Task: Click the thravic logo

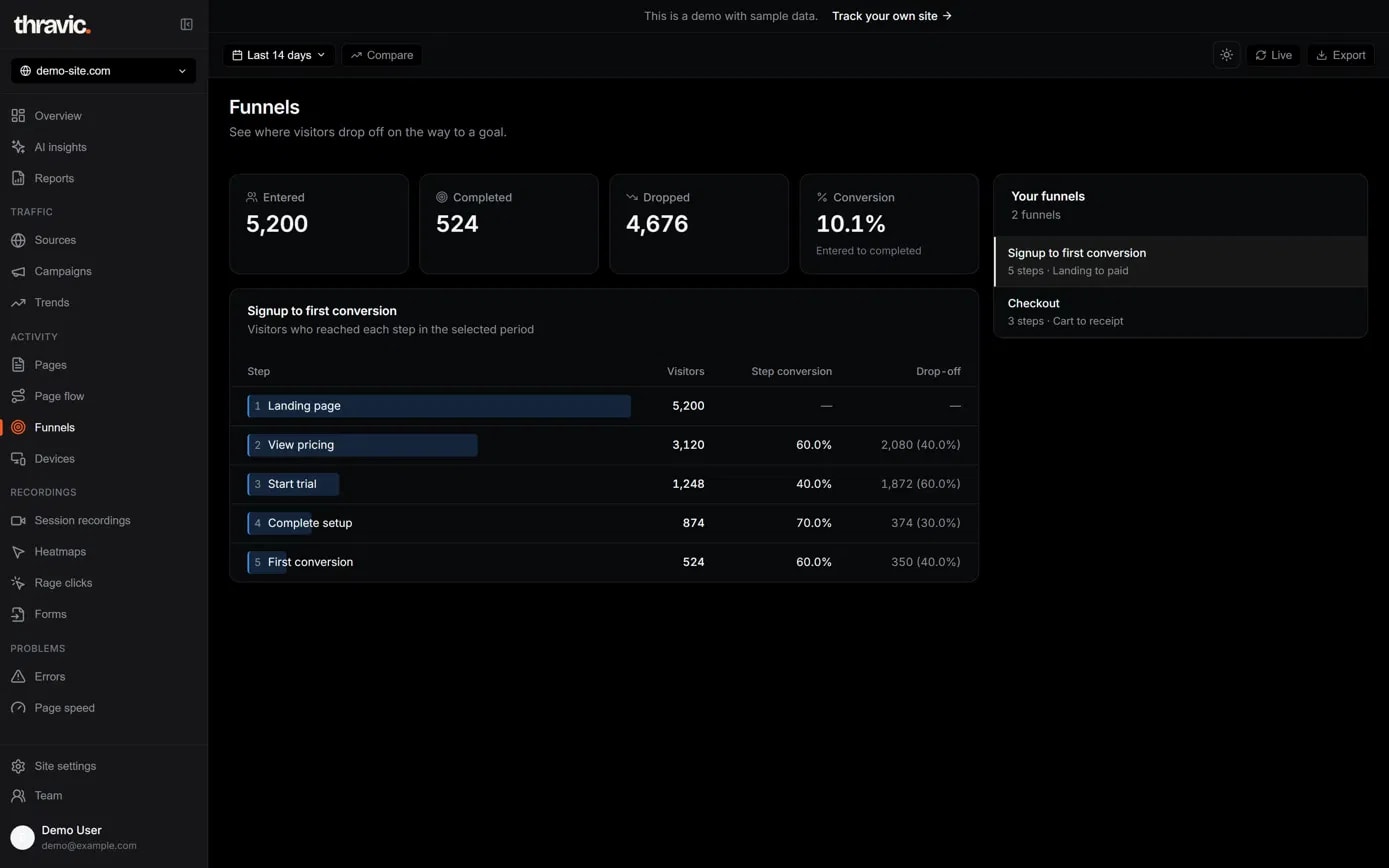Action: [x=52, y=24]
